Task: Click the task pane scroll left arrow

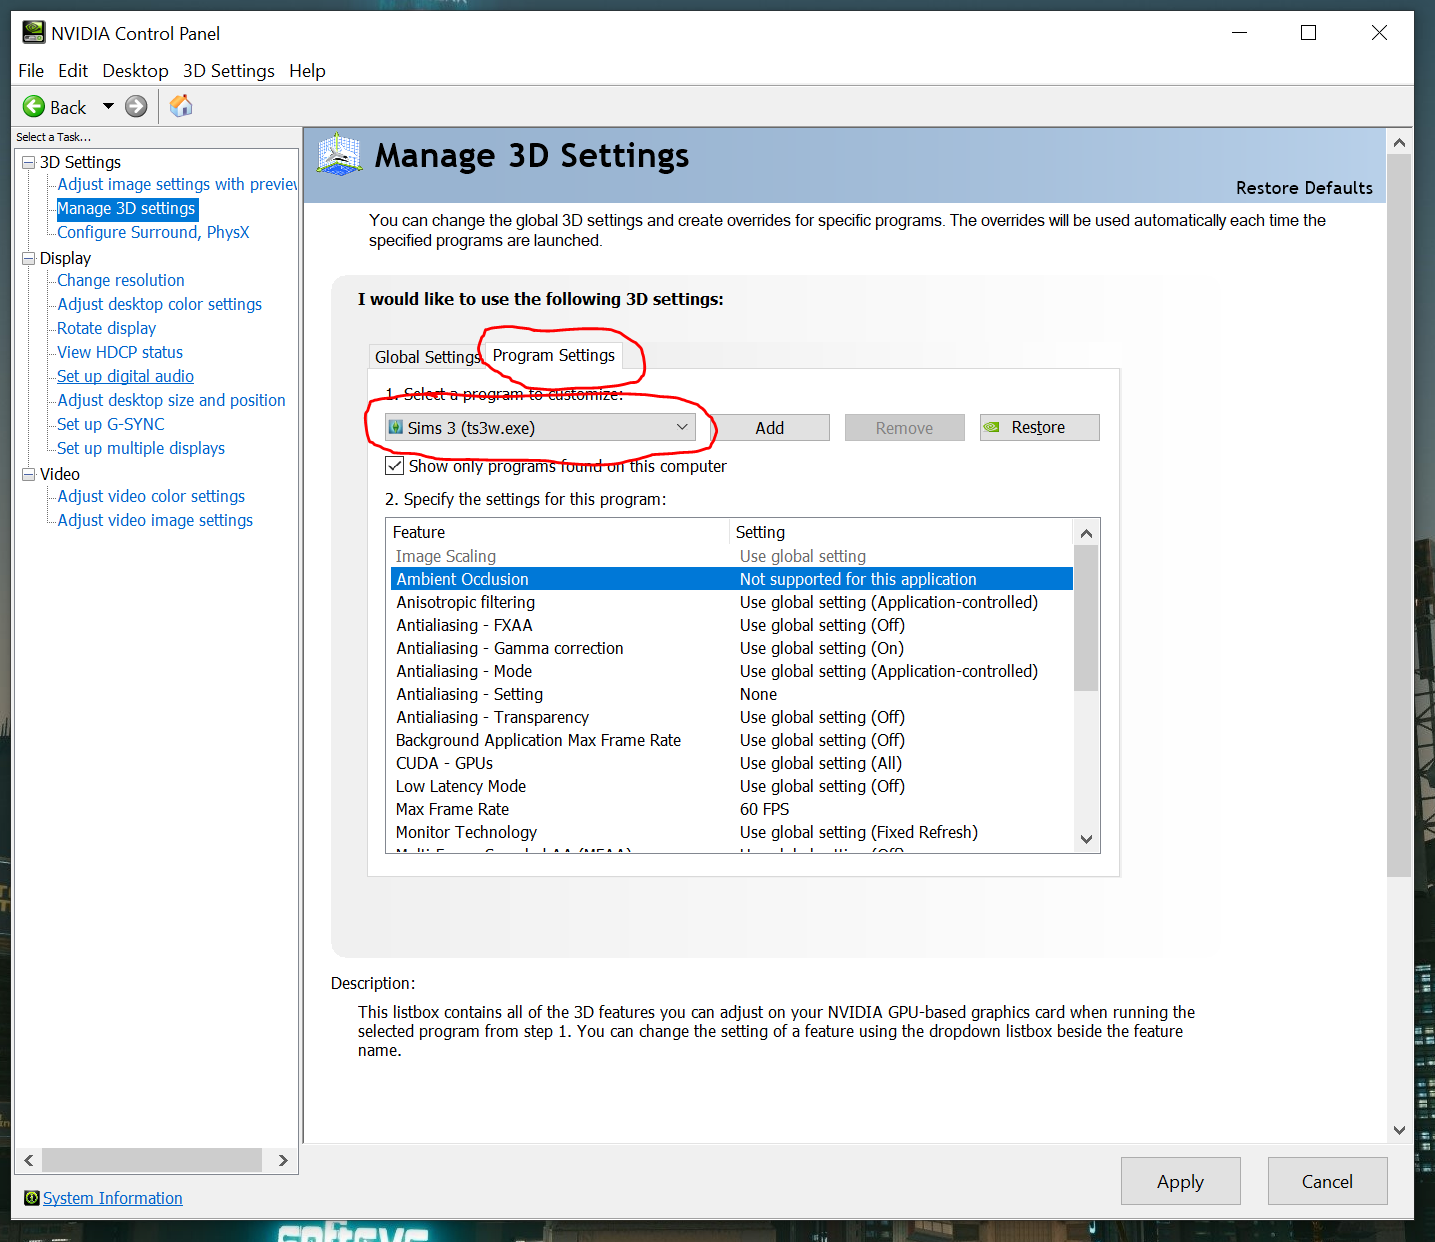Action: (29, 1160)
